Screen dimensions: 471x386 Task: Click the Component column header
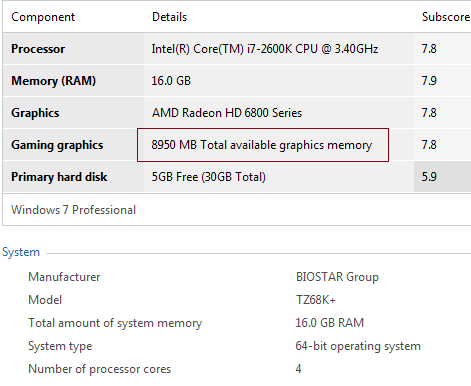43,17
